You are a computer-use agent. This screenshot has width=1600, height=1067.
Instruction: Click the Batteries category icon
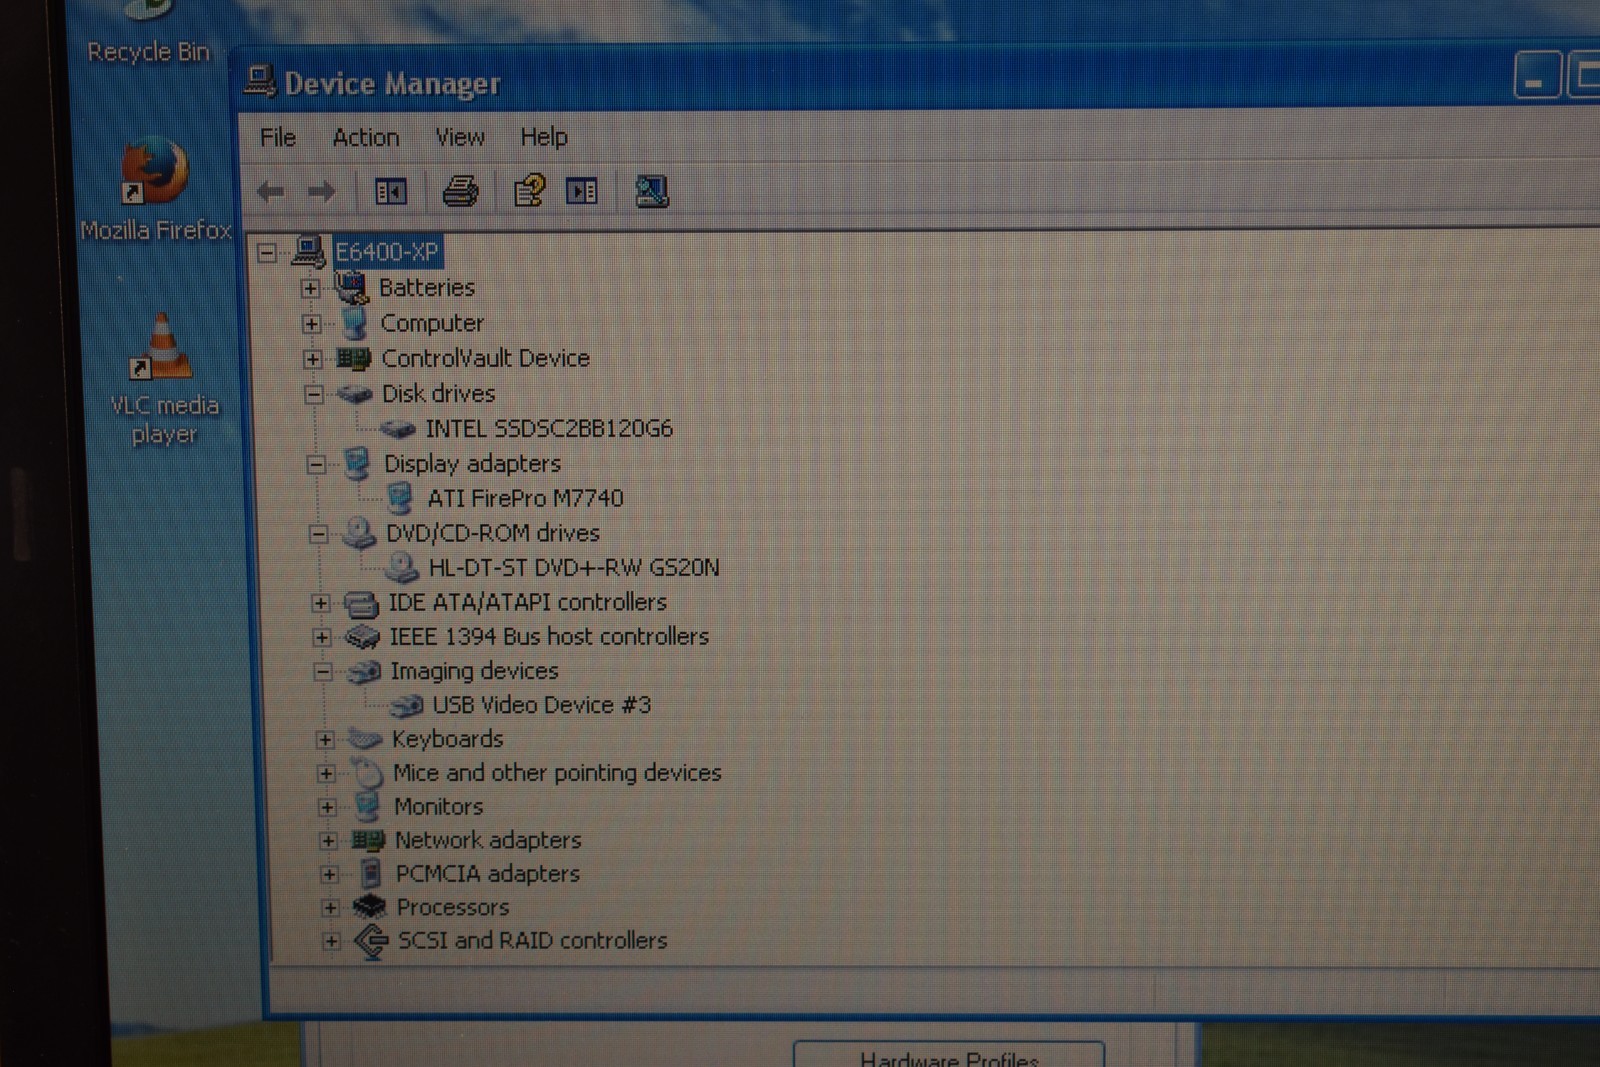(x=351, y=287)
